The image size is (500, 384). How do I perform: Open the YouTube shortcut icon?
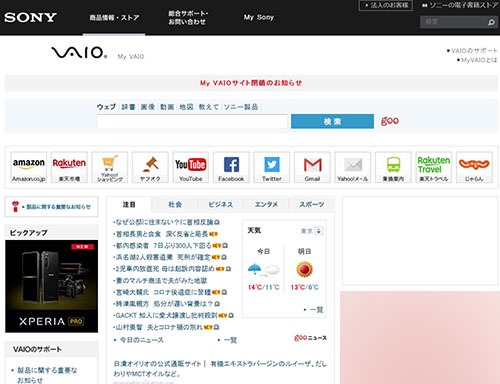coord(191,167)
